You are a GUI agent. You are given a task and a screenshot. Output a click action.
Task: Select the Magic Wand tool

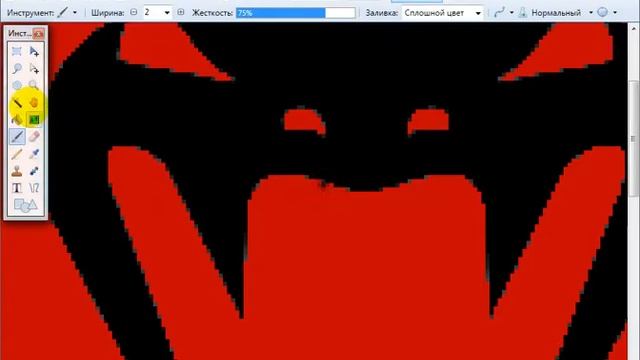[17, 102]
